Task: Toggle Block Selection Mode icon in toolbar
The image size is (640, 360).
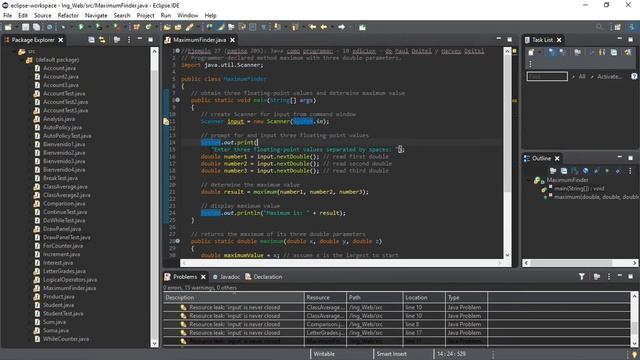Action: coord(253,27)
